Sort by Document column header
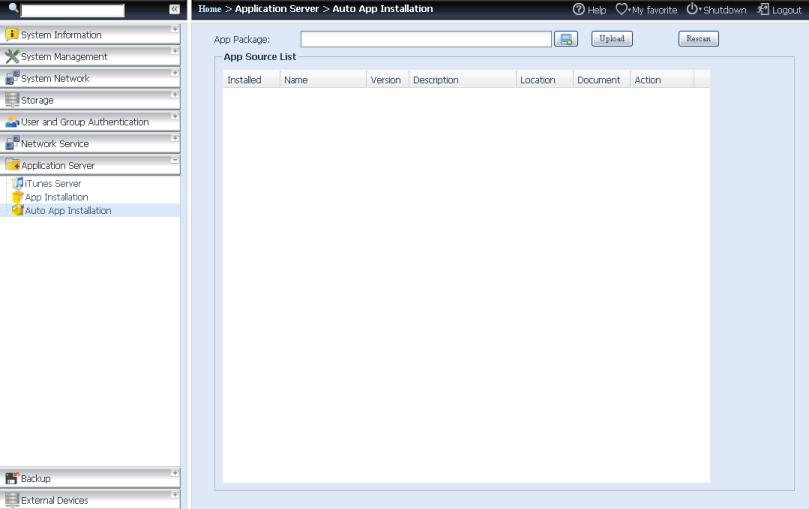This screenshot has height=509, width=809. [602, 79]
